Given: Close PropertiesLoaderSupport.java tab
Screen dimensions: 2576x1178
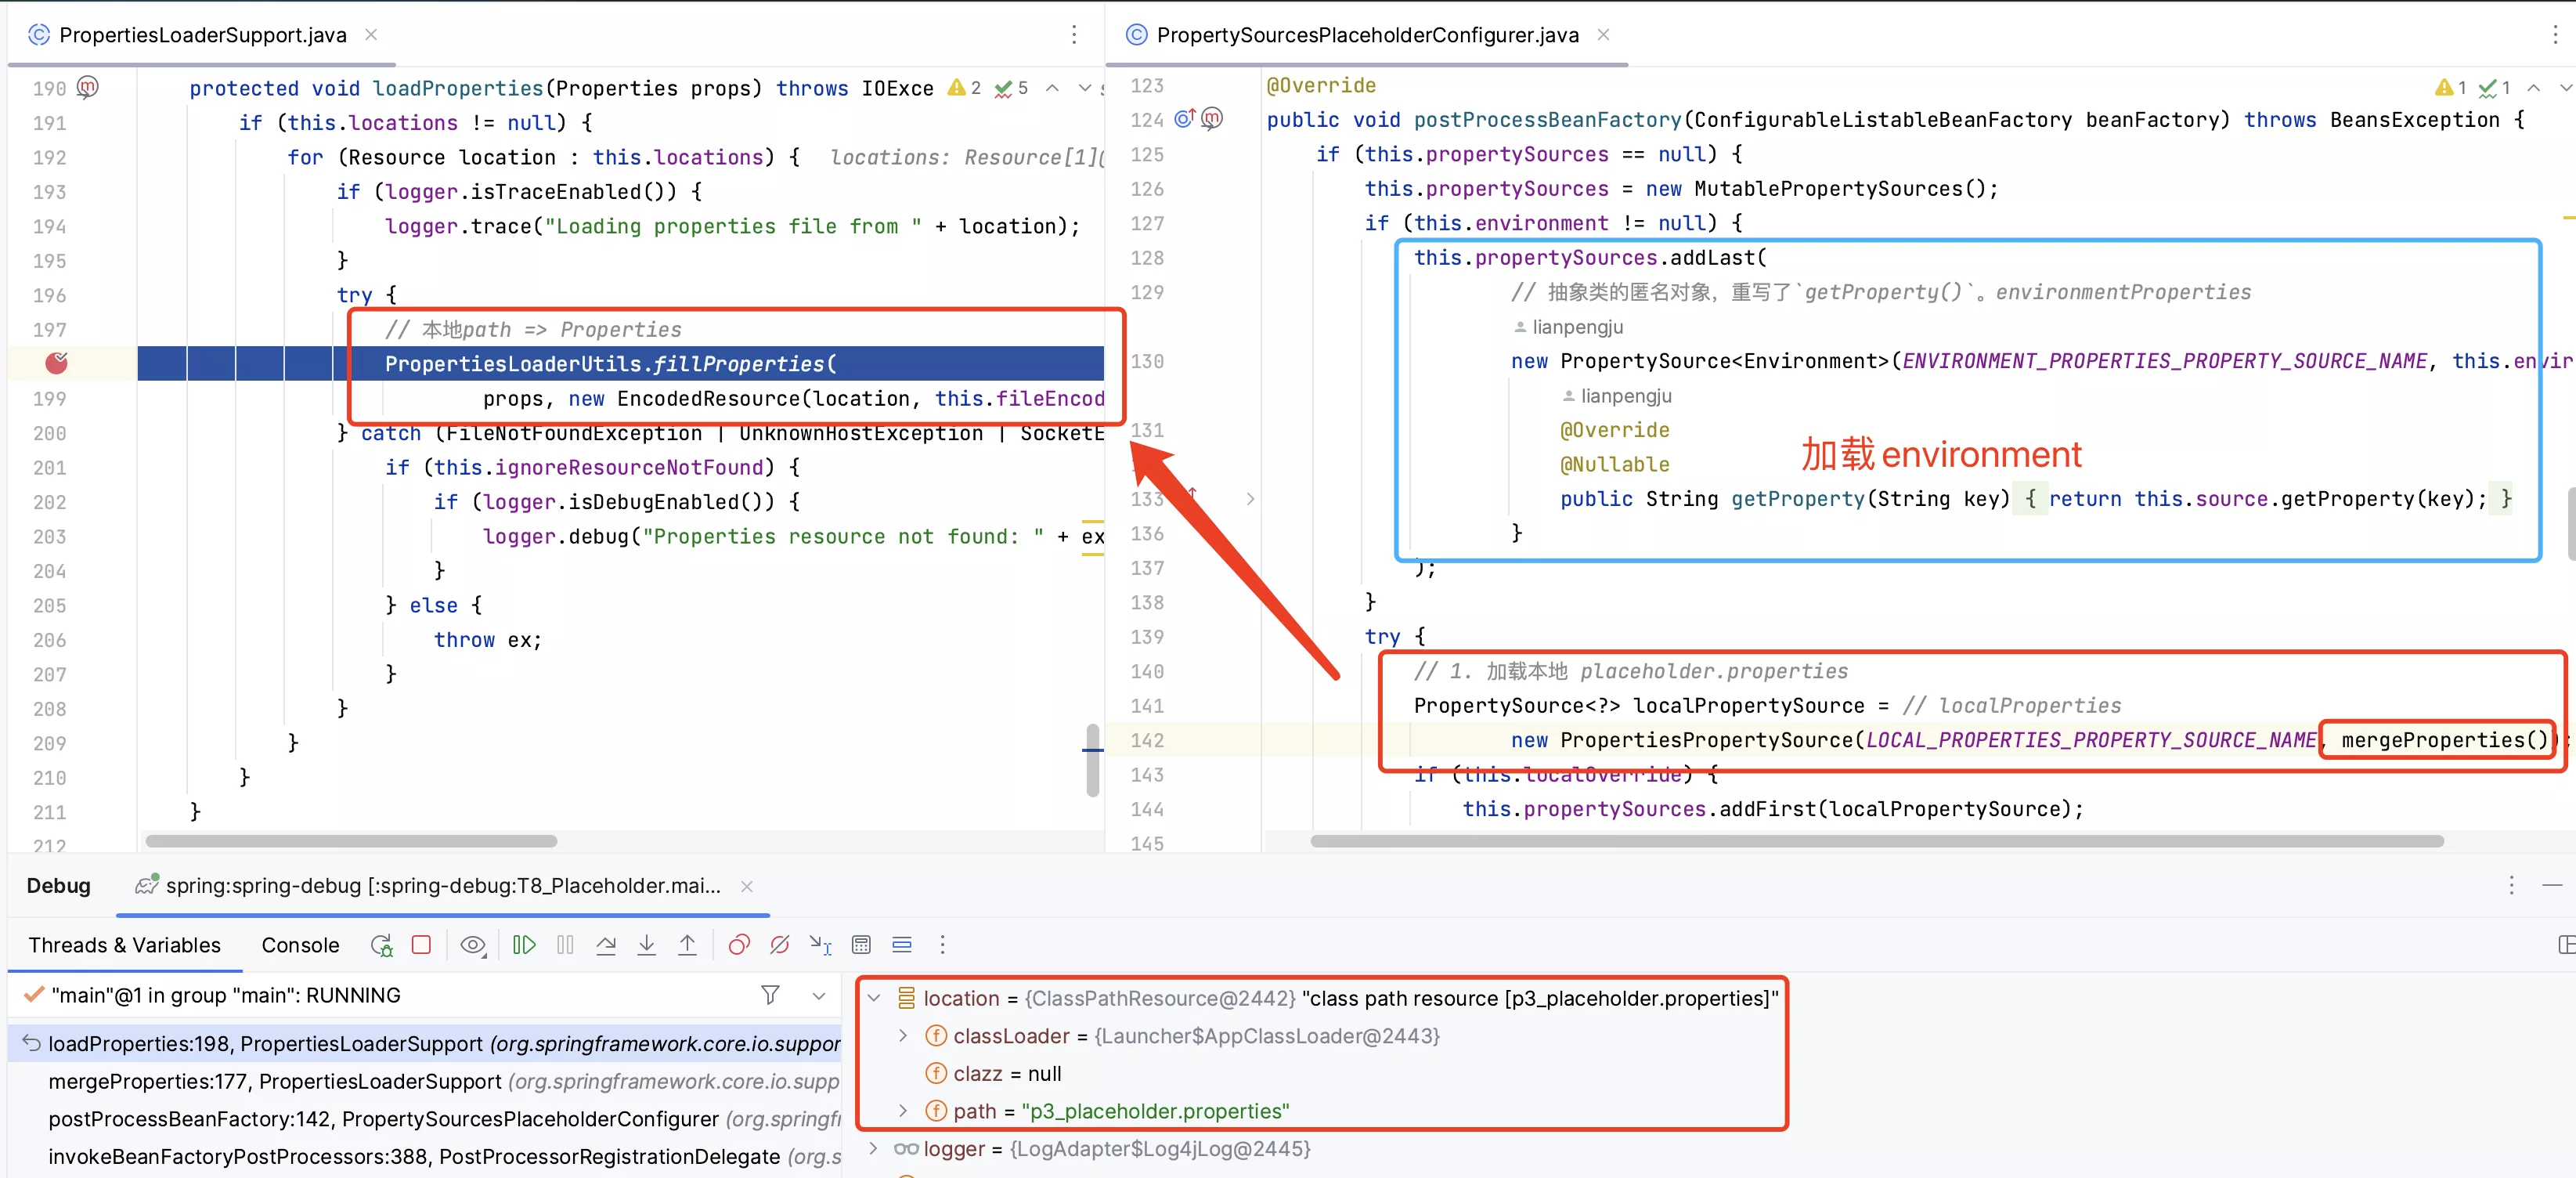Looking at the screenshot, I should [x=371, y=35].
